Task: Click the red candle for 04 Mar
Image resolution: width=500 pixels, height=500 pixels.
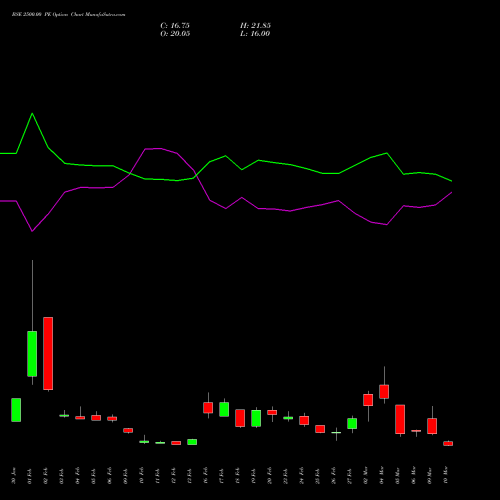Action: pyautogui.click(x=384, y=392)
